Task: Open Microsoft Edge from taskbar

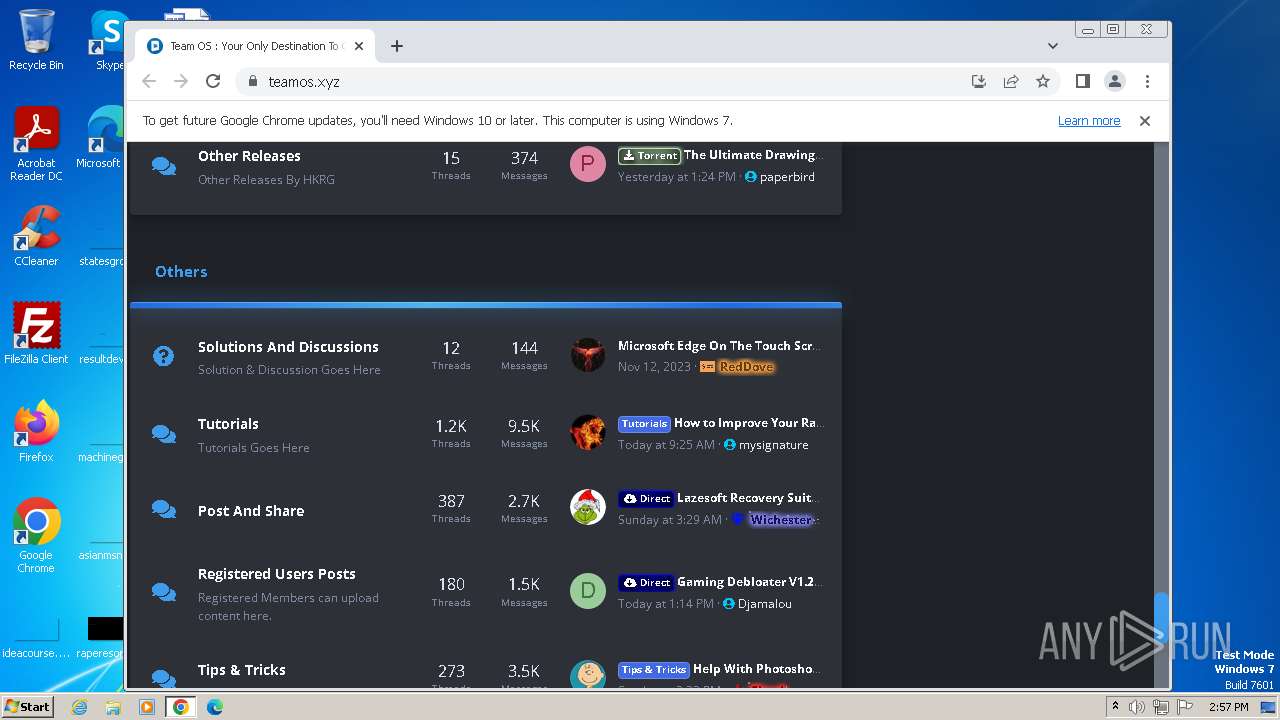Action: coord(215,707)
